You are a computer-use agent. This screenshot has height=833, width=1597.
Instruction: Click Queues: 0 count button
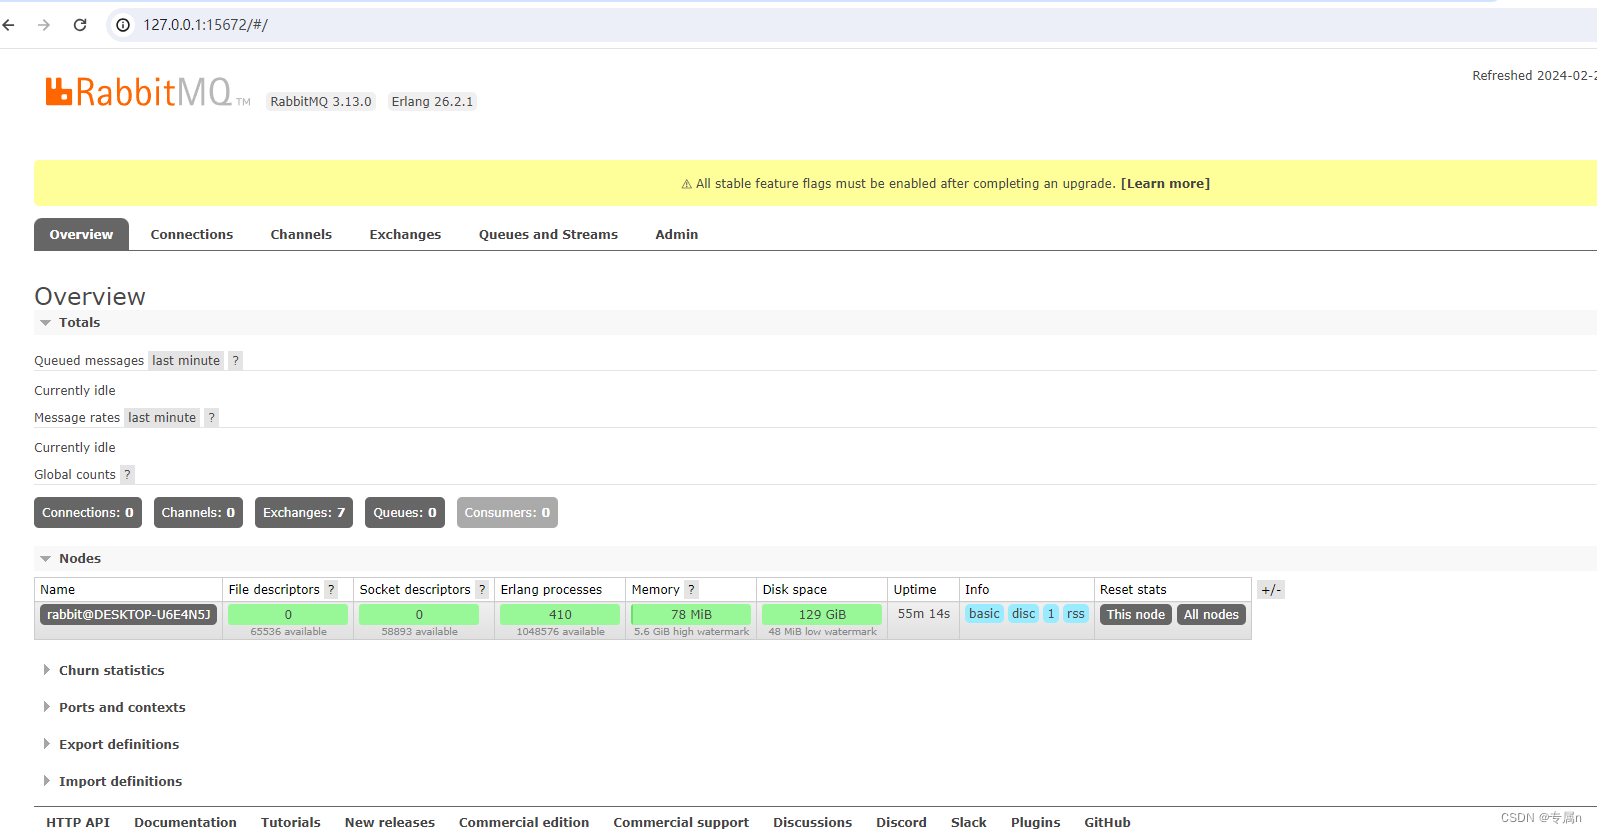coord(405,513)
